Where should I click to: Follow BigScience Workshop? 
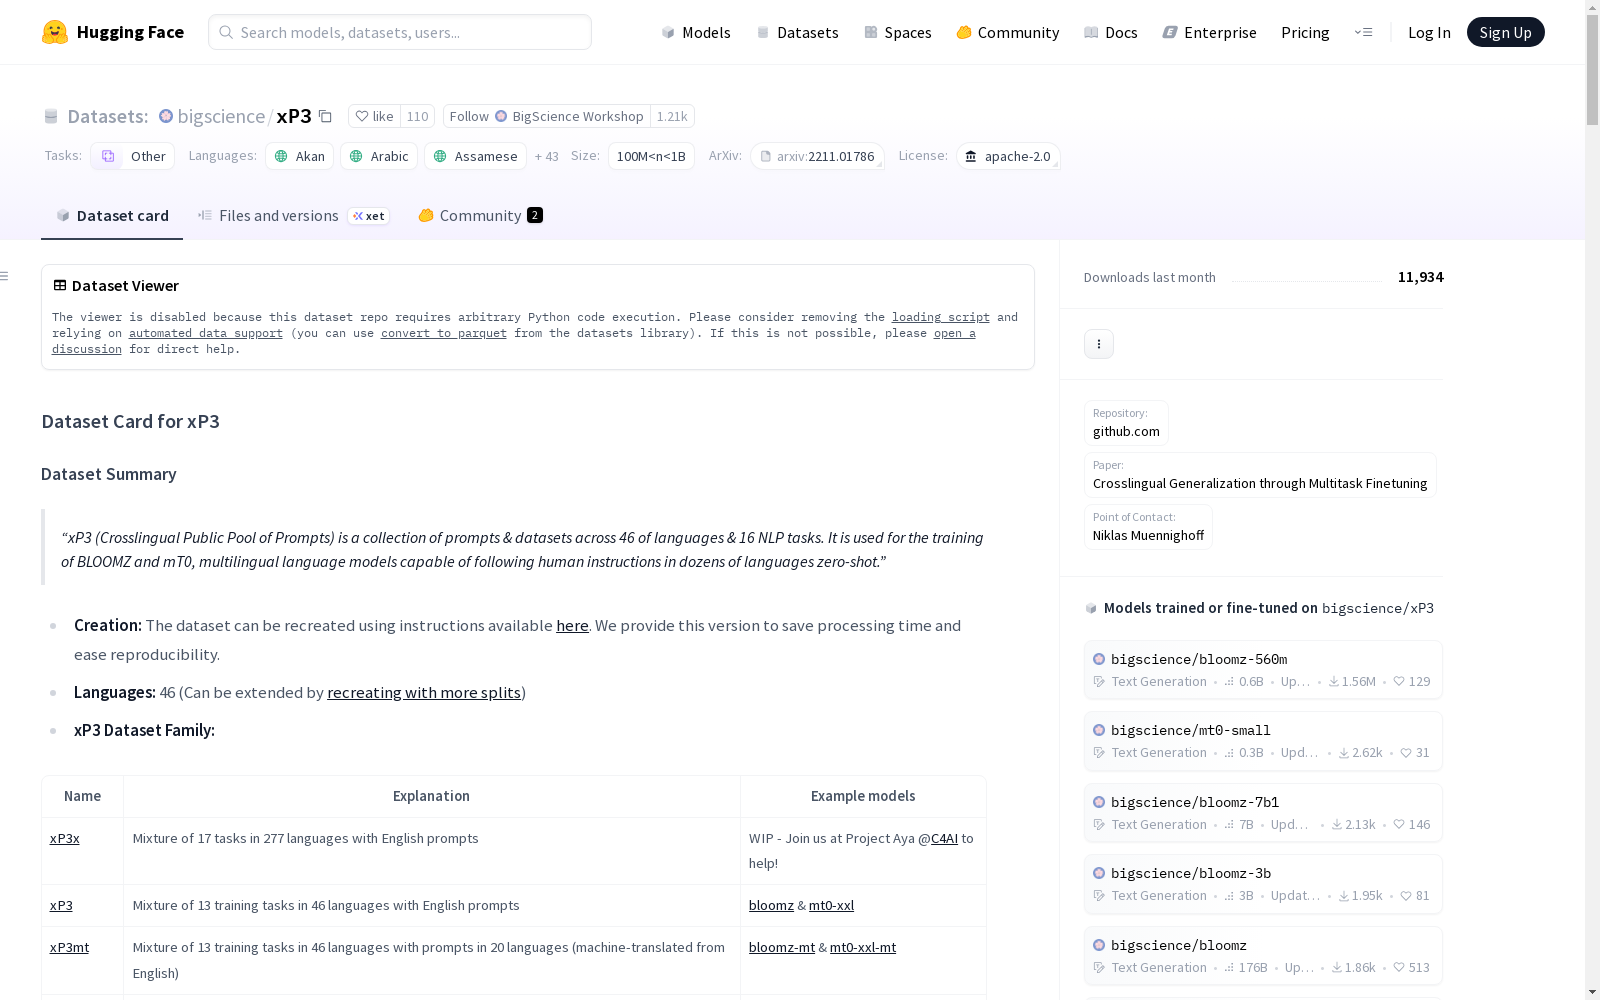(x=547, y=116)
